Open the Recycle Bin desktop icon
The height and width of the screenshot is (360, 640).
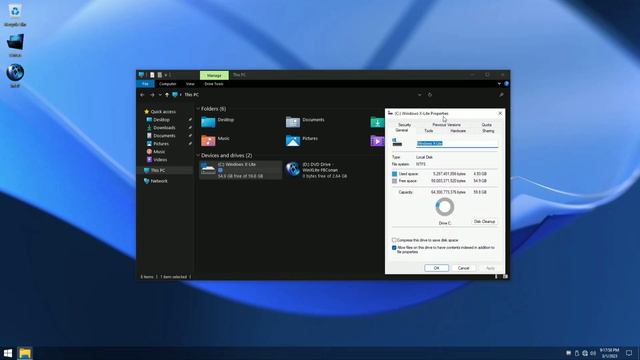pos(15,15)
